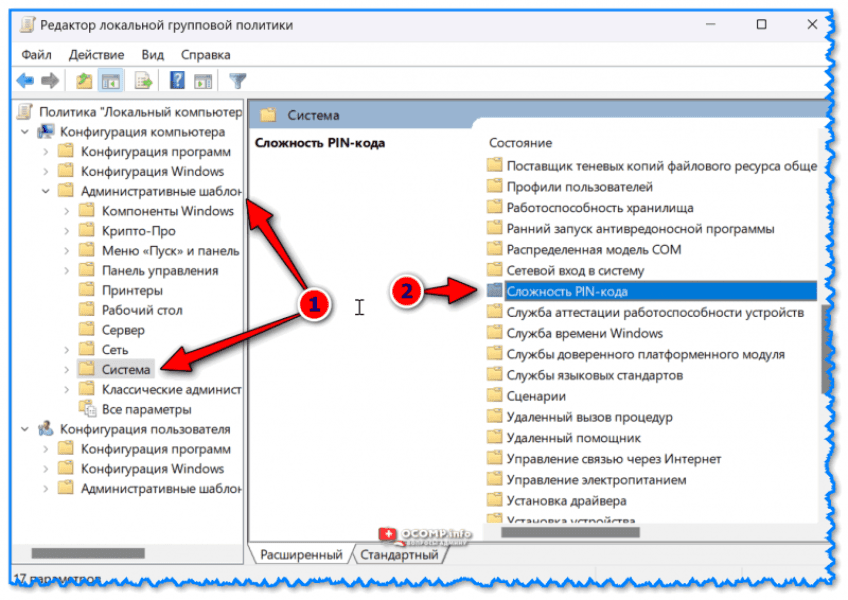Image resolution: width=848 pixels, height=600 pixels.
Task: Collapse the Конфигурация компьютера node
Action: [24, 132]
